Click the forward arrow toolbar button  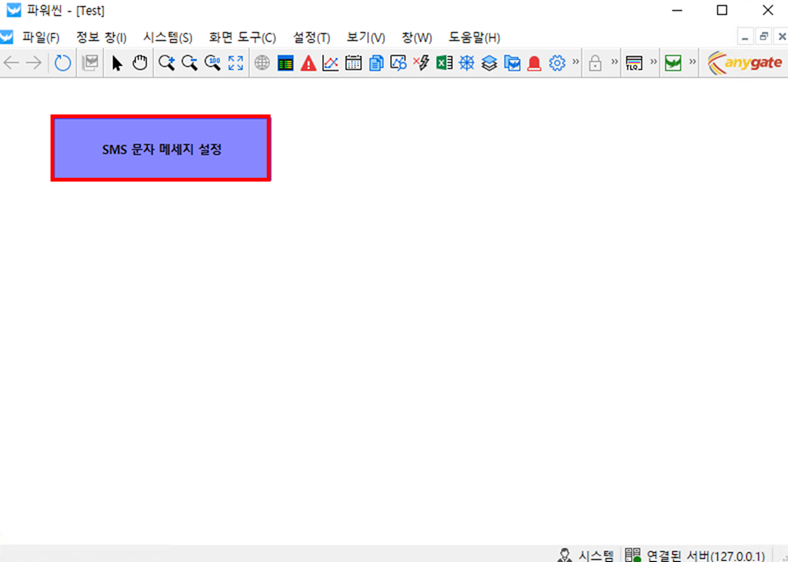(x=34, y=63)
